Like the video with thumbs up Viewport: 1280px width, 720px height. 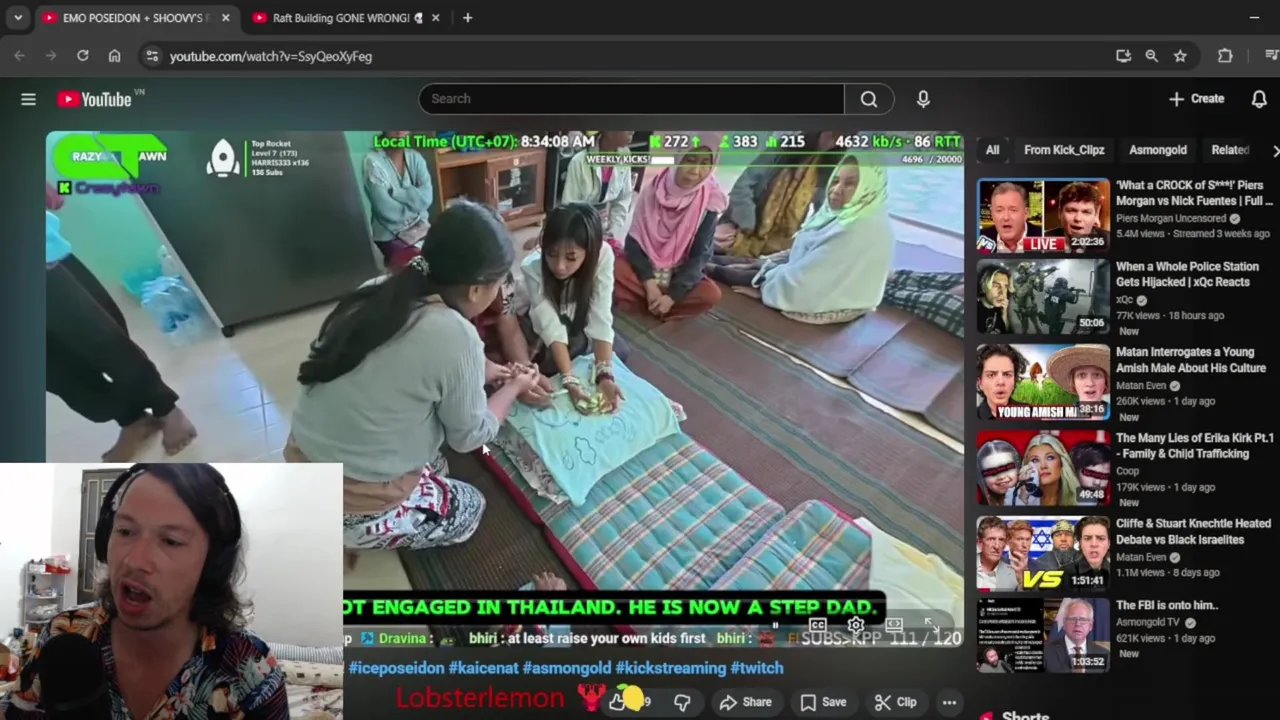[x=617, y=702]
